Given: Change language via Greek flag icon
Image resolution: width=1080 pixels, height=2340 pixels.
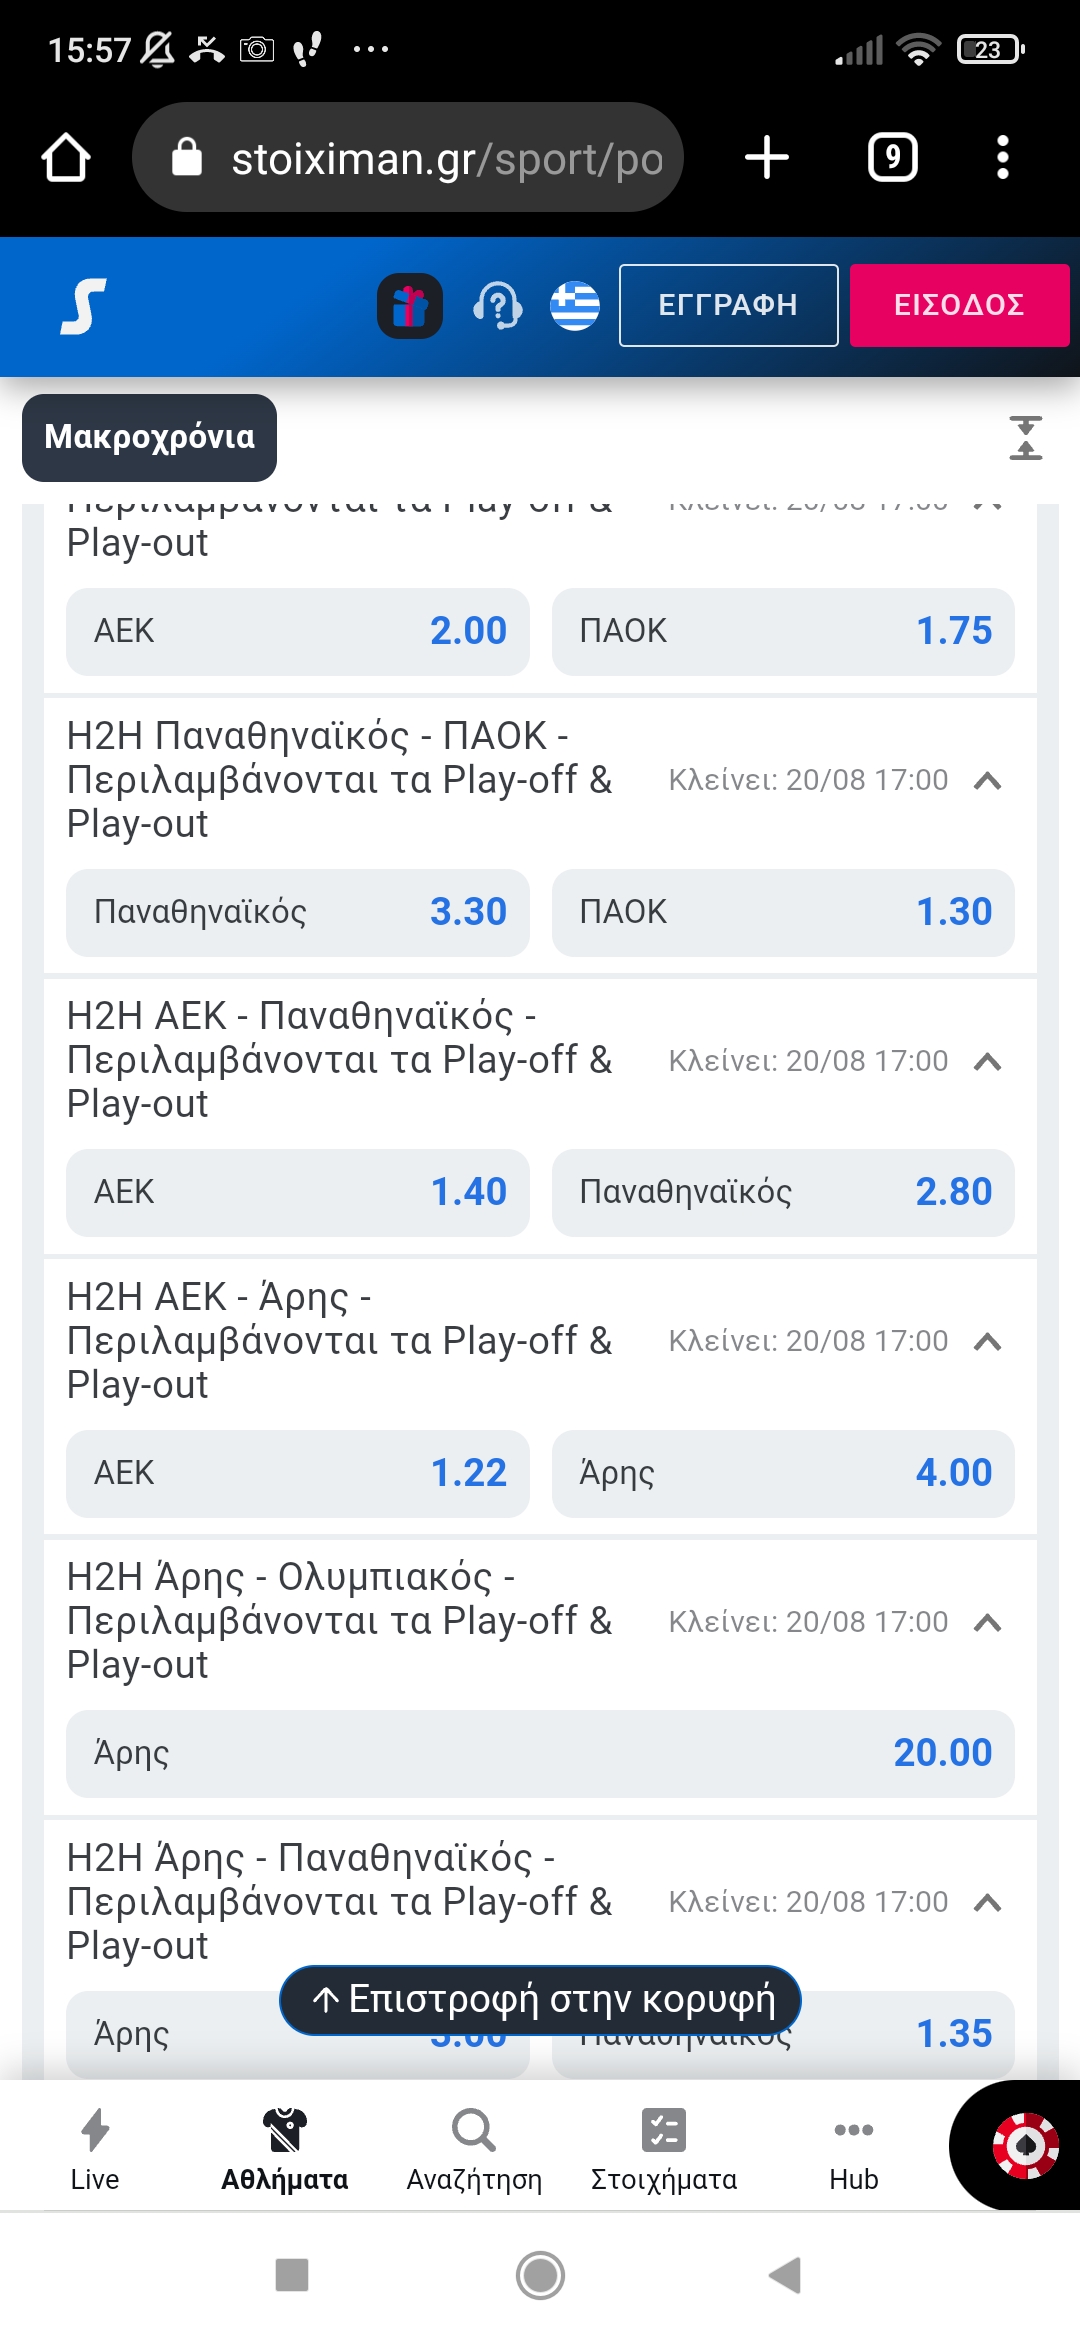Looking at the screenshot, I should pyautogui.click(x=575, y=306).
